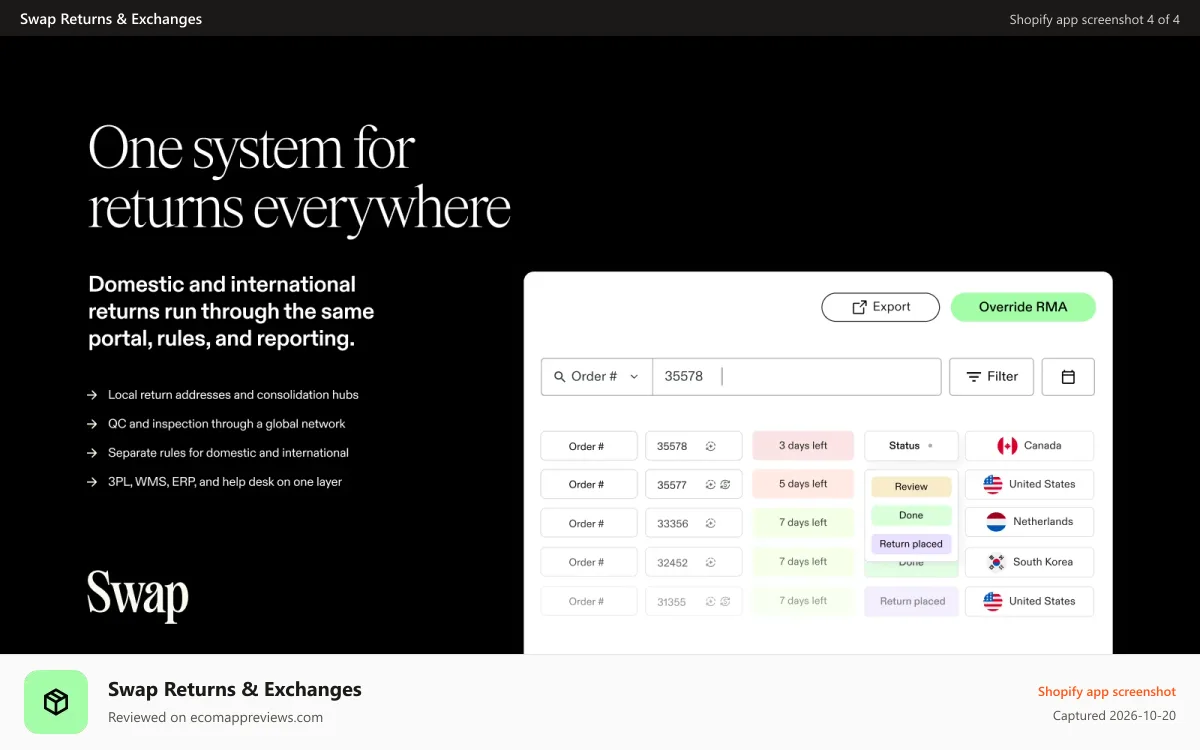Click the exchange icon next to order 35577
Viewport: 1200px width, 750px height.
(711, 484)
